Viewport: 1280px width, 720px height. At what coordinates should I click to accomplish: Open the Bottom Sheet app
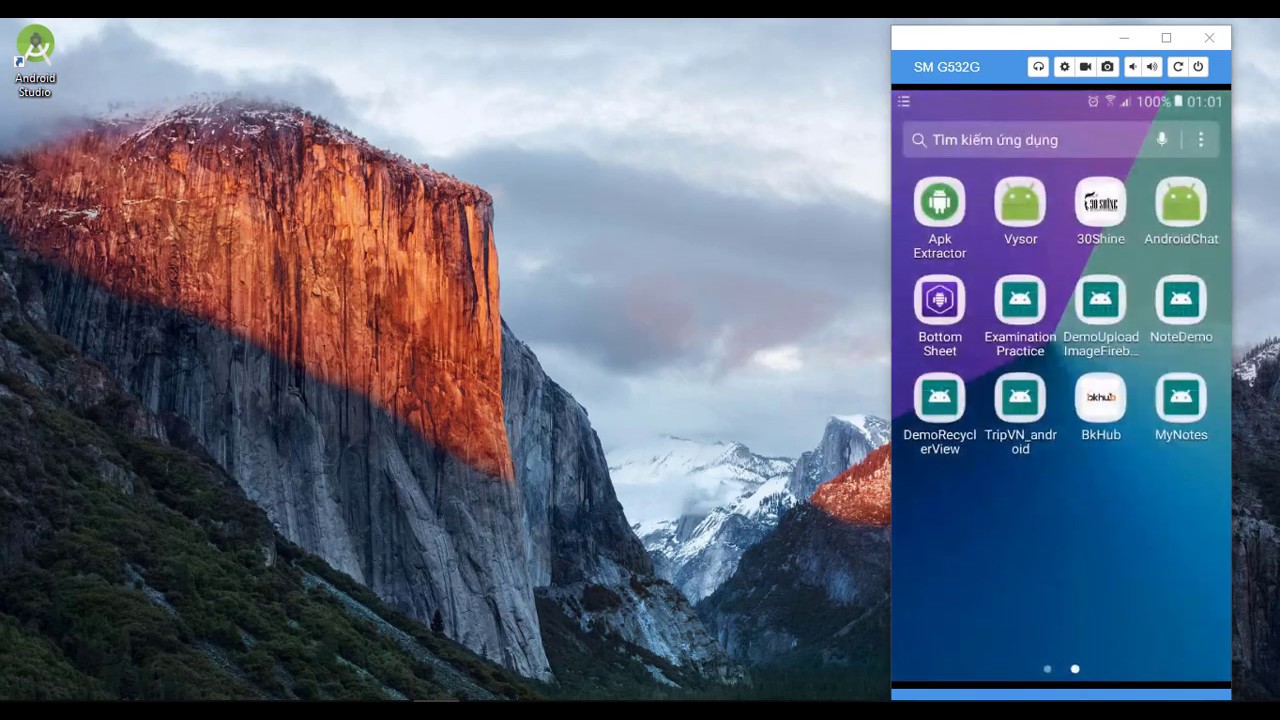click(x=940, y=316)
